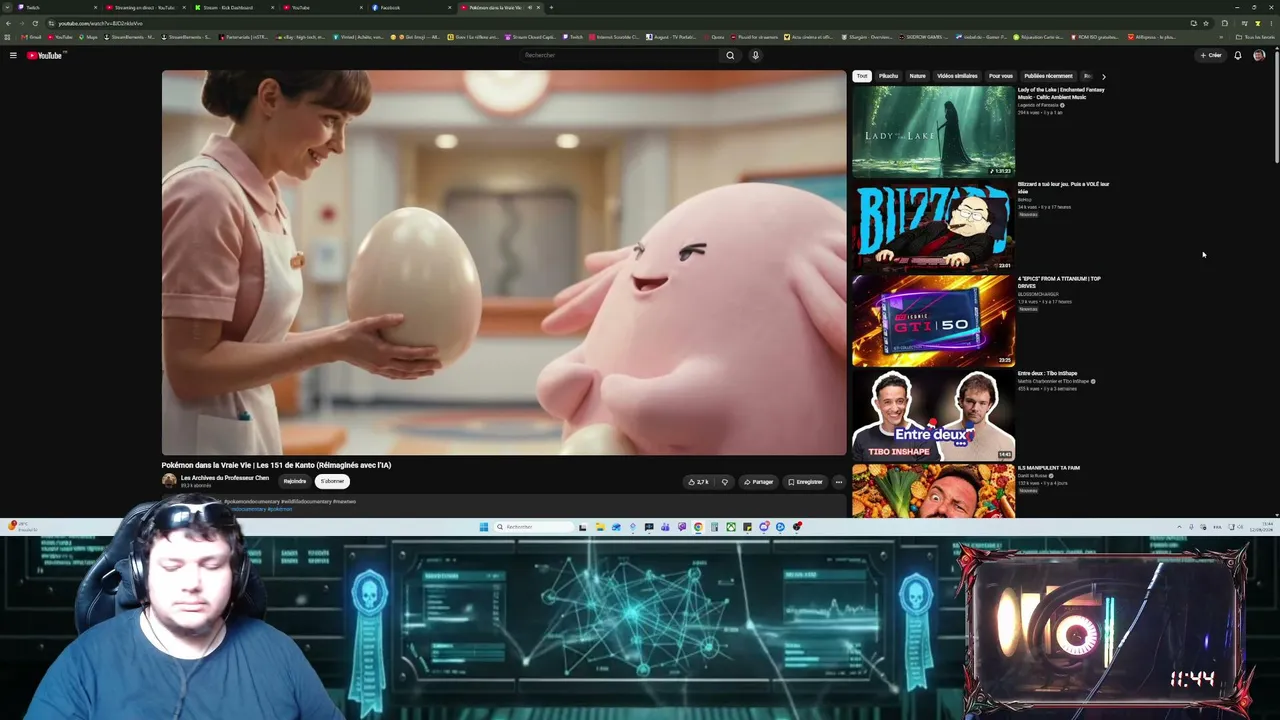Go to the YouTube home logo
This screenshot has width=1280, height=720.
pos(44,56)
